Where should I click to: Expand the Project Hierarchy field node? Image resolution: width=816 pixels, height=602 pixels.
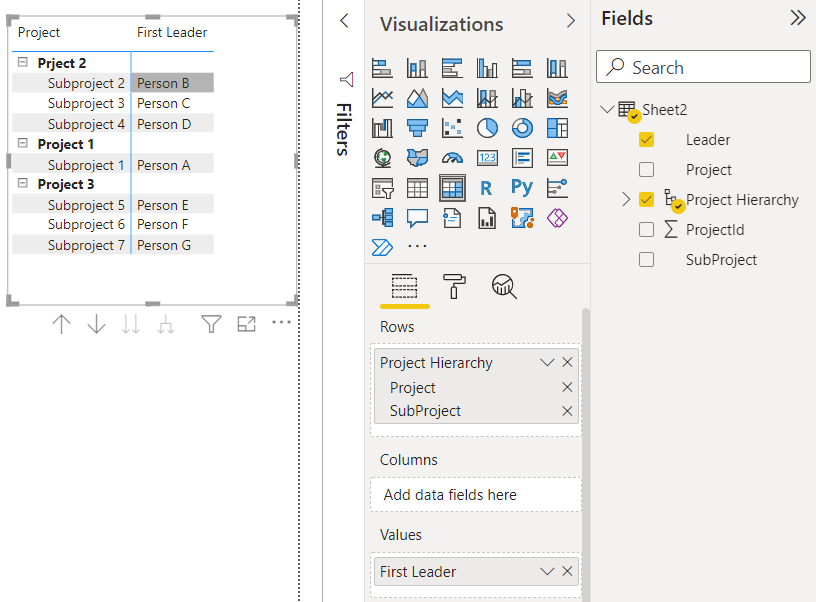coord(626,199)
